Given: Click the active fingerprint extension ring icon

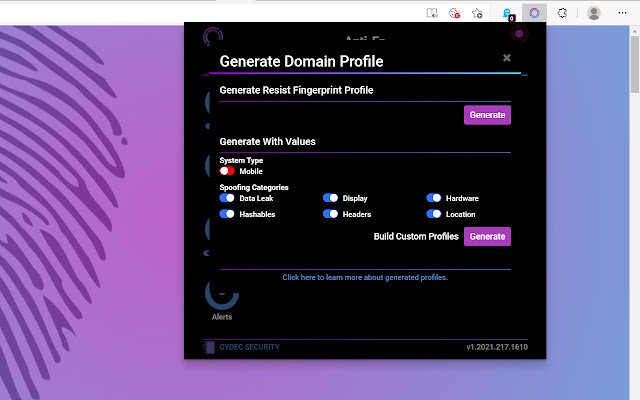Looking at the screenshot, I should [x=535, y=13].
